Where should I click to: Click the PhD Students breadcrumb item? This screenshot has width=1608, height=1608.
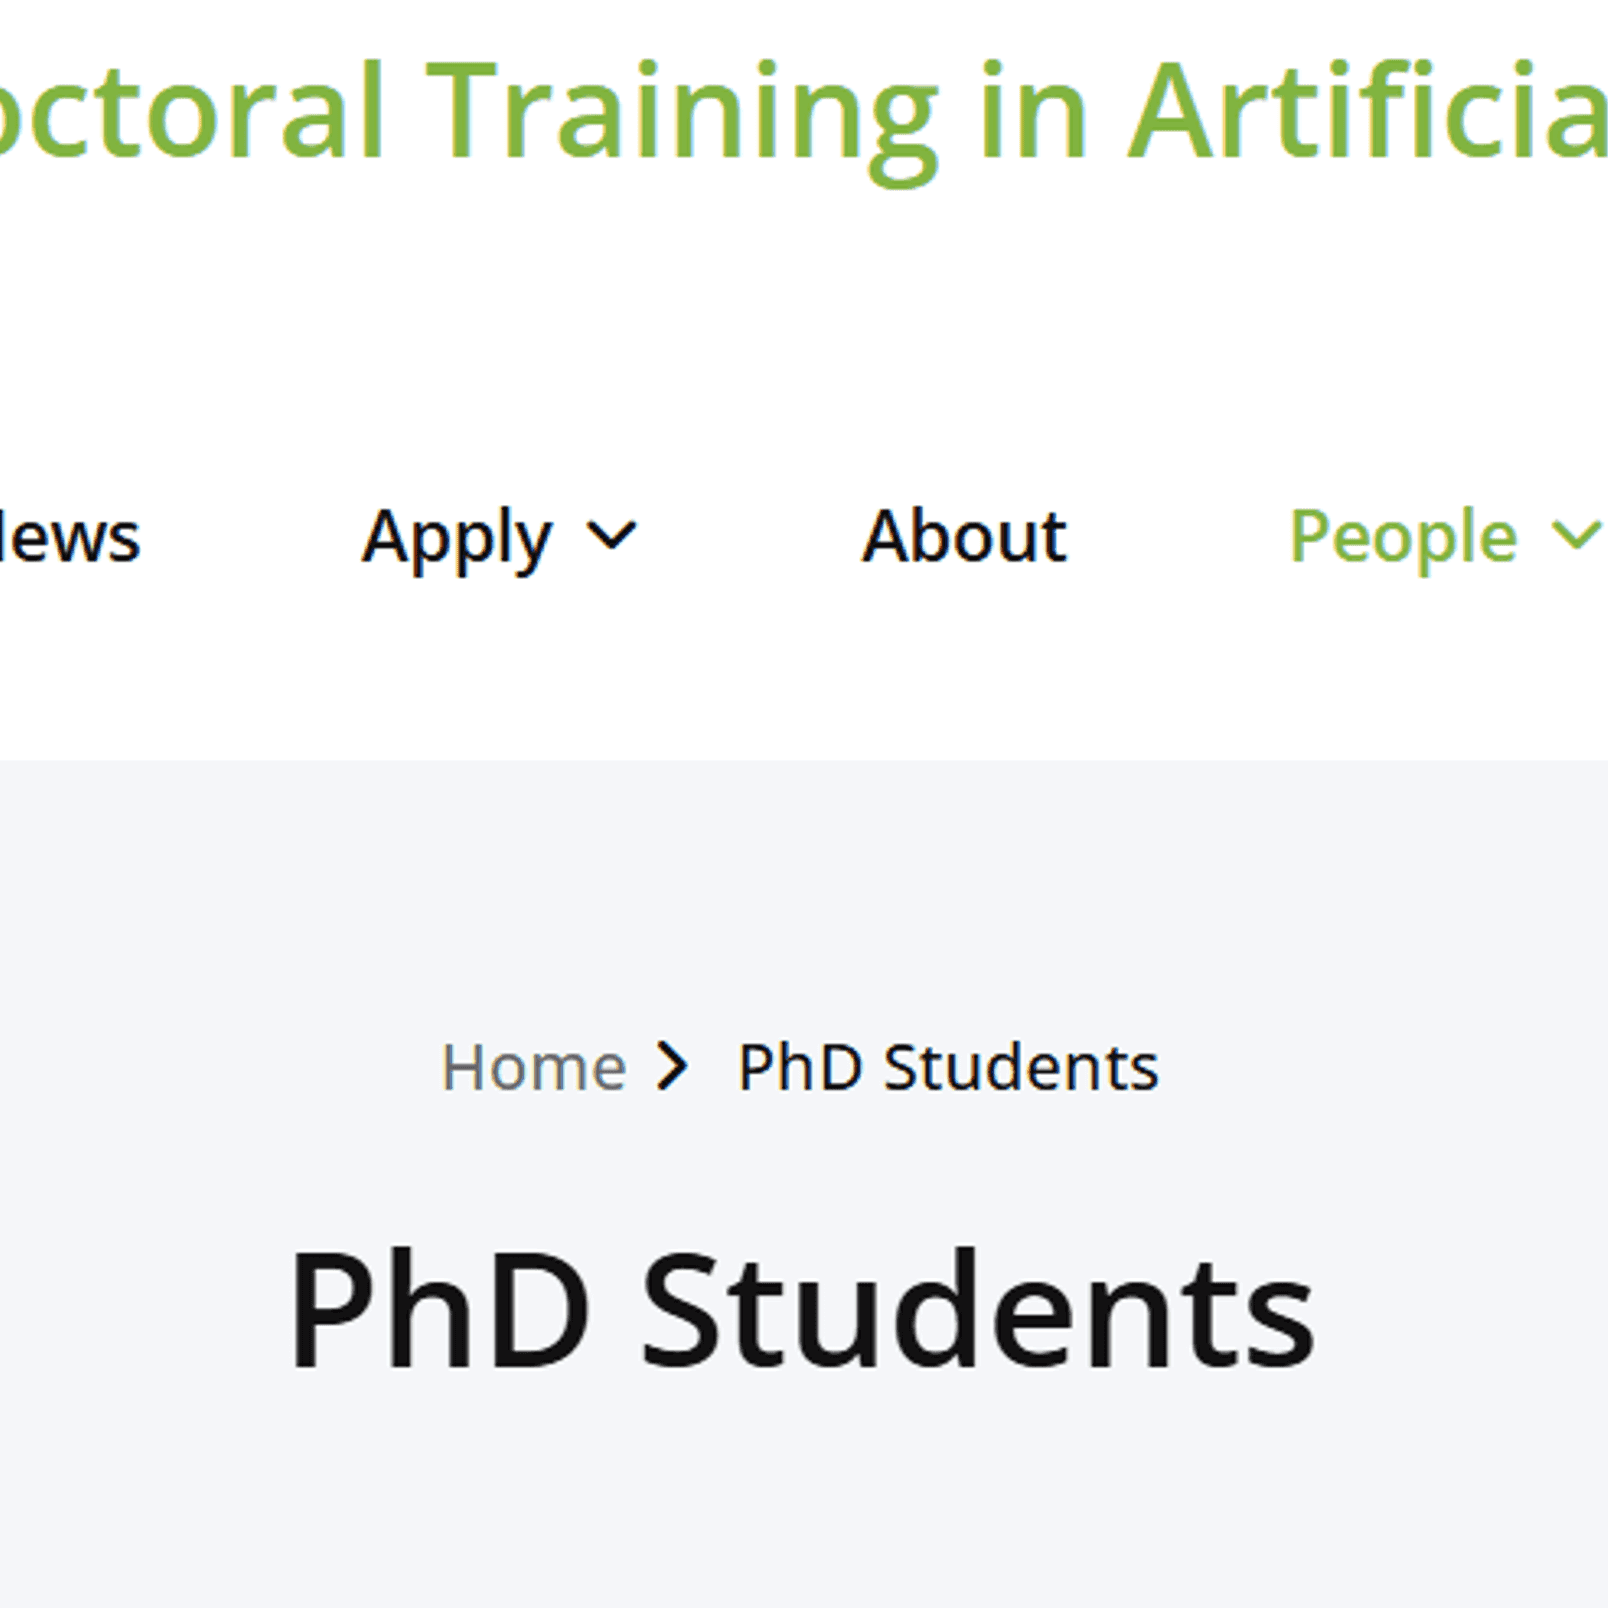click(x=947, y=1067)
